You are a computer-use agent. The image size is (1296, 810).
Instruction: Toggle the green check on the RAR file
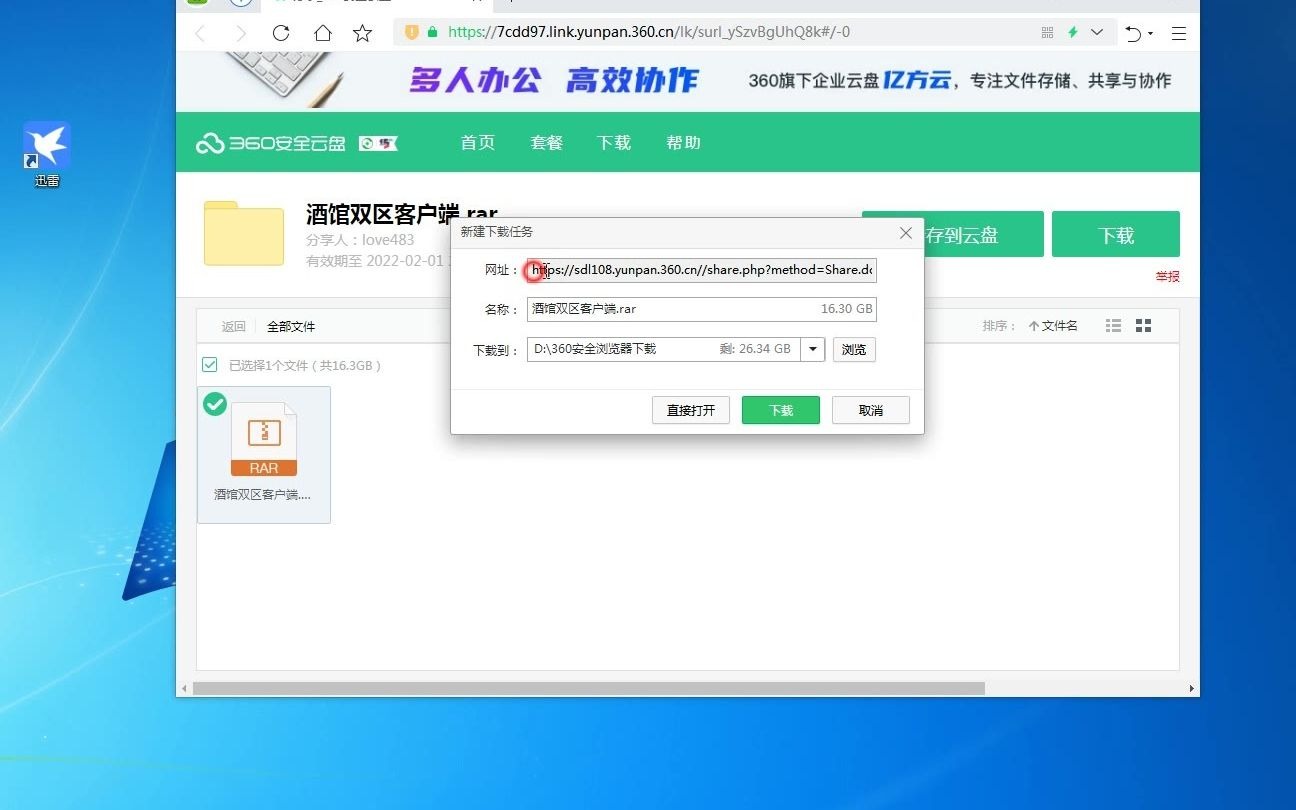(215, 404)
